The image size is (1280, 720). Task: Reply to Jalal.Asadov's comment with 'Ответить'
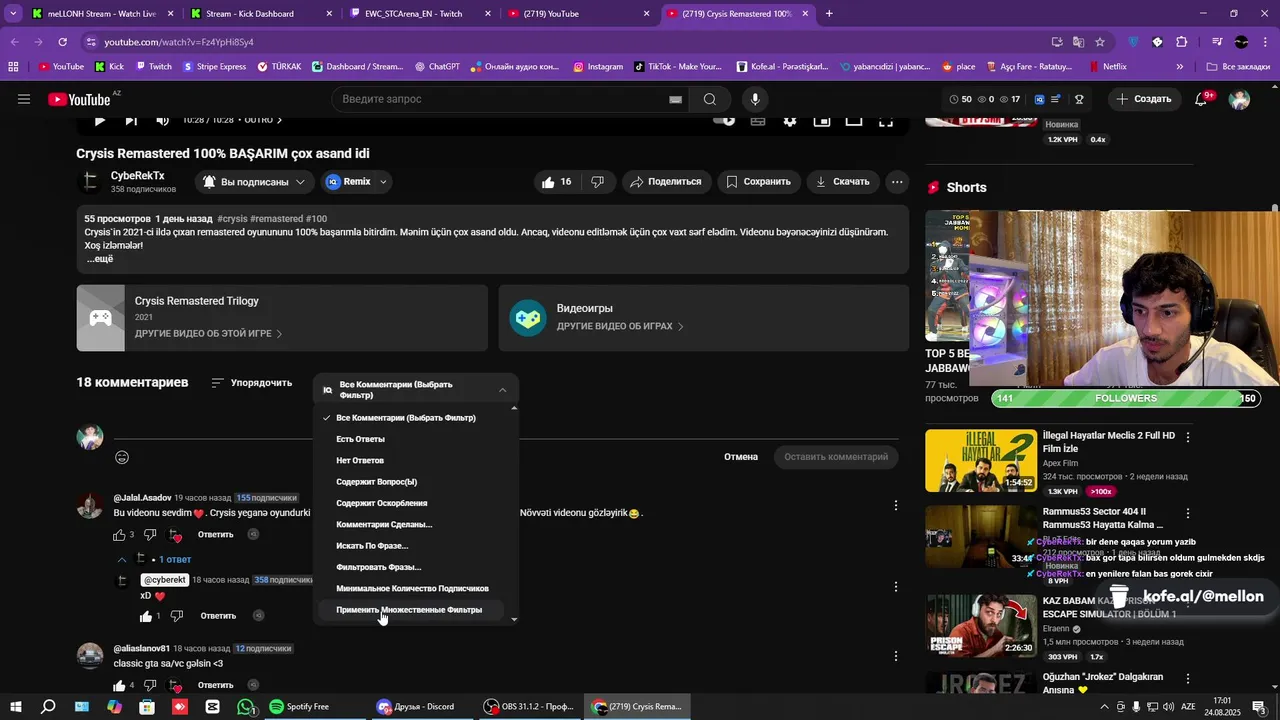pos(216,534)
